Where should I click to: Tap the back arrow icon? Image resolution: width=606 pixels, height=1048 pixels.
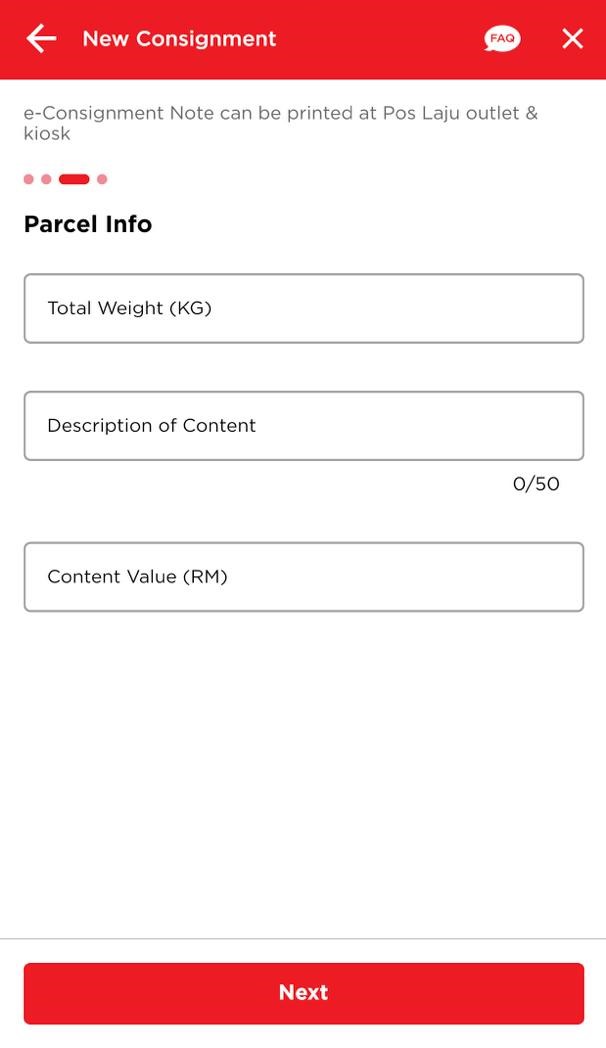pyautogui.click(x=41, y=39)
